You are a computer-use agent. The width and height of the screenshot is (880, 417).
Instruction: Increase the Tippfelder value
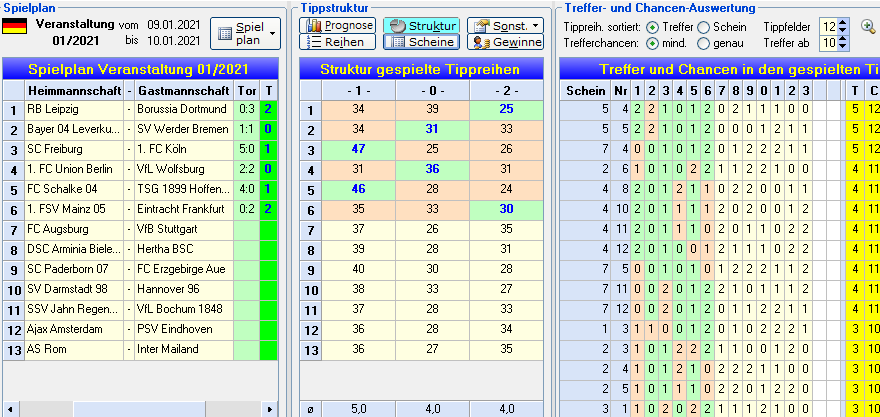click(x=844, y=23)
